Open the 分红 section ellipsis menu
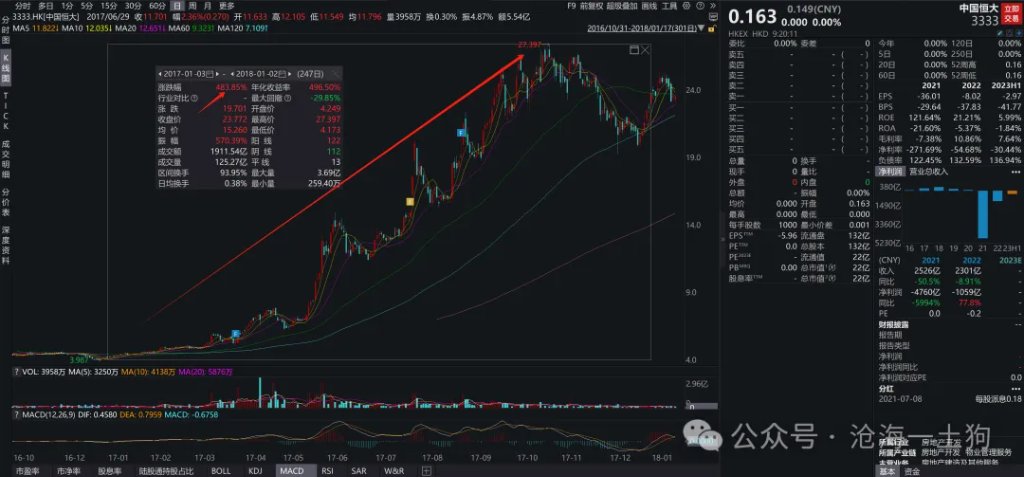 (1016, 389)
